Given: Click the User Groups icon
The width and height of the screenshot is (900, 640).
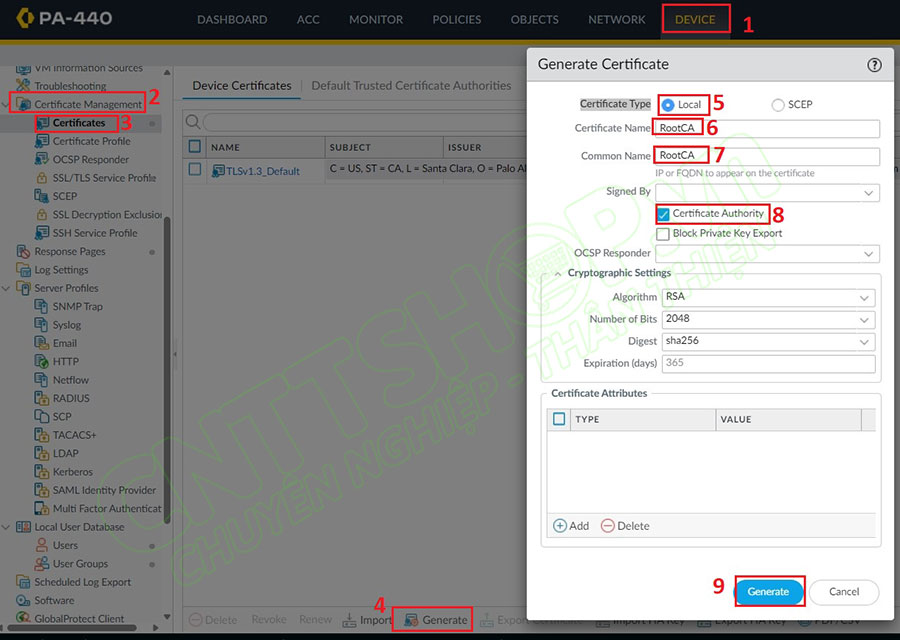Looking at the screenshot, I should coord(42,563).
